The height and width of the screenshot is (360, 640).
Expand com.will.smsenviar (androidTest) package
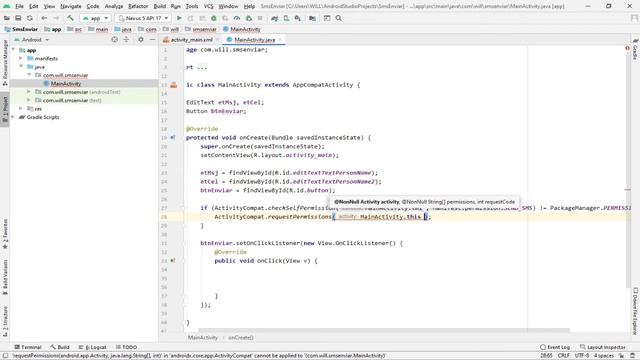tap(29, 92)
